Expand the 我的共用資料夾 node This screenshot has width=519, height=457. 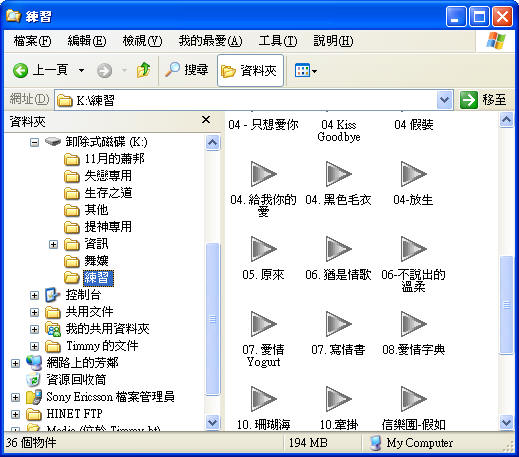point(34,329)
